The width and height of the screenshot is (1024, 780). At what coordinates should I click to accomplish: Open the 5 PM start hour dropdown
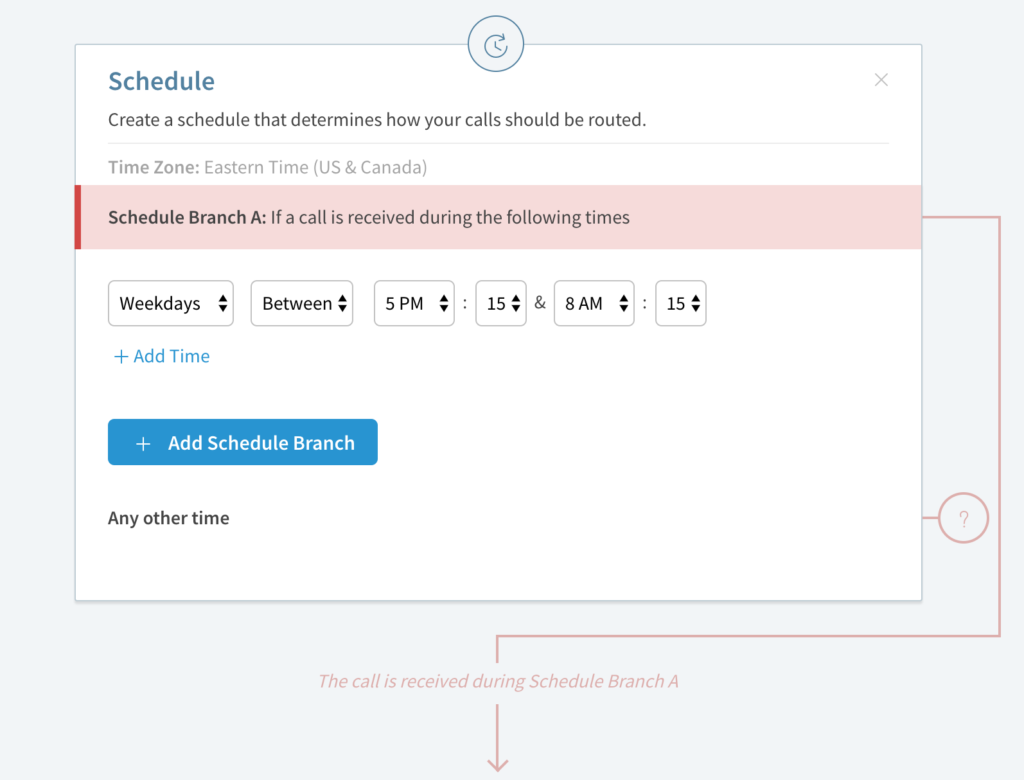click(414, 303)
